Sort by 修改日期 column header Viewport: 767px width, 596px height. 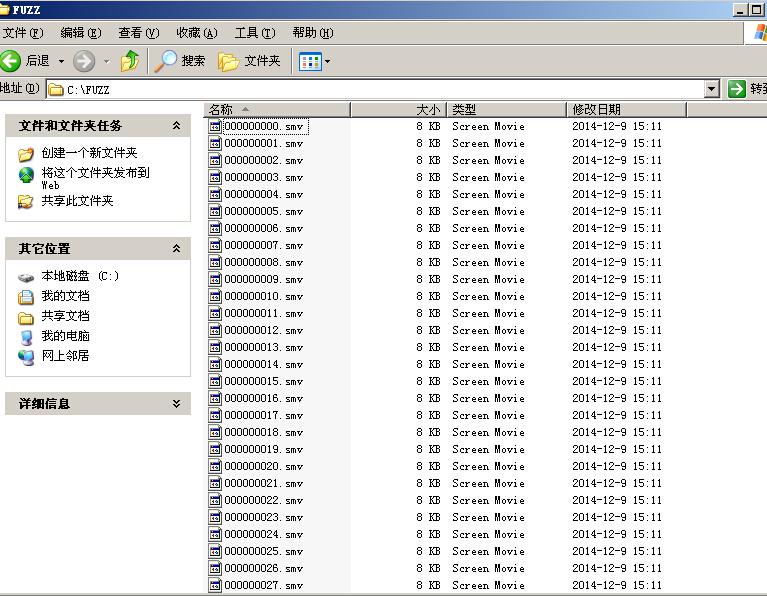pos(627,110)
